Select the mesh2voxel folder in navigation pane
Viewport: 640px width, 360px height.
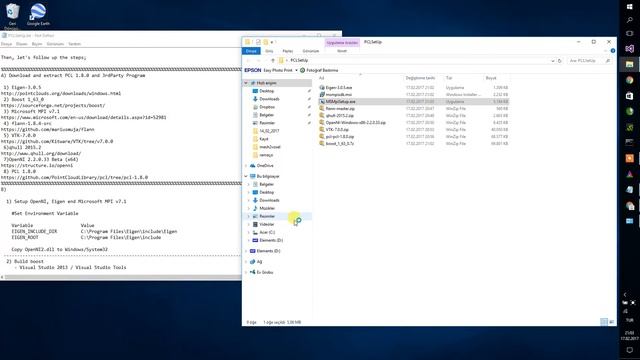270,147
